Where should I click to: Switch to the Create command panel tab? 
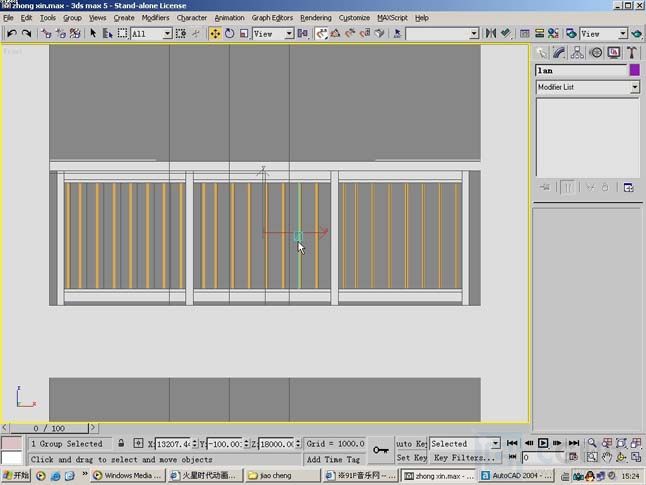541,52
